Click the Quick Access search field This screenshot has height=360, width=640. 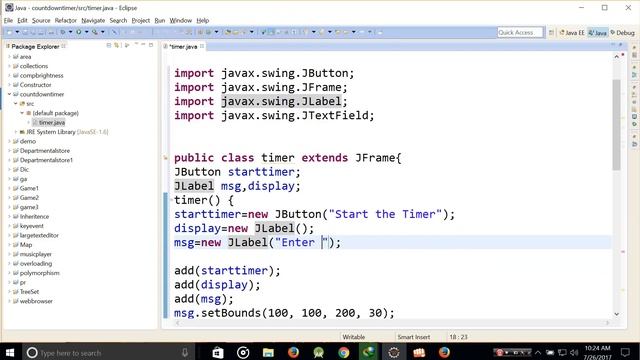point(520,32)
